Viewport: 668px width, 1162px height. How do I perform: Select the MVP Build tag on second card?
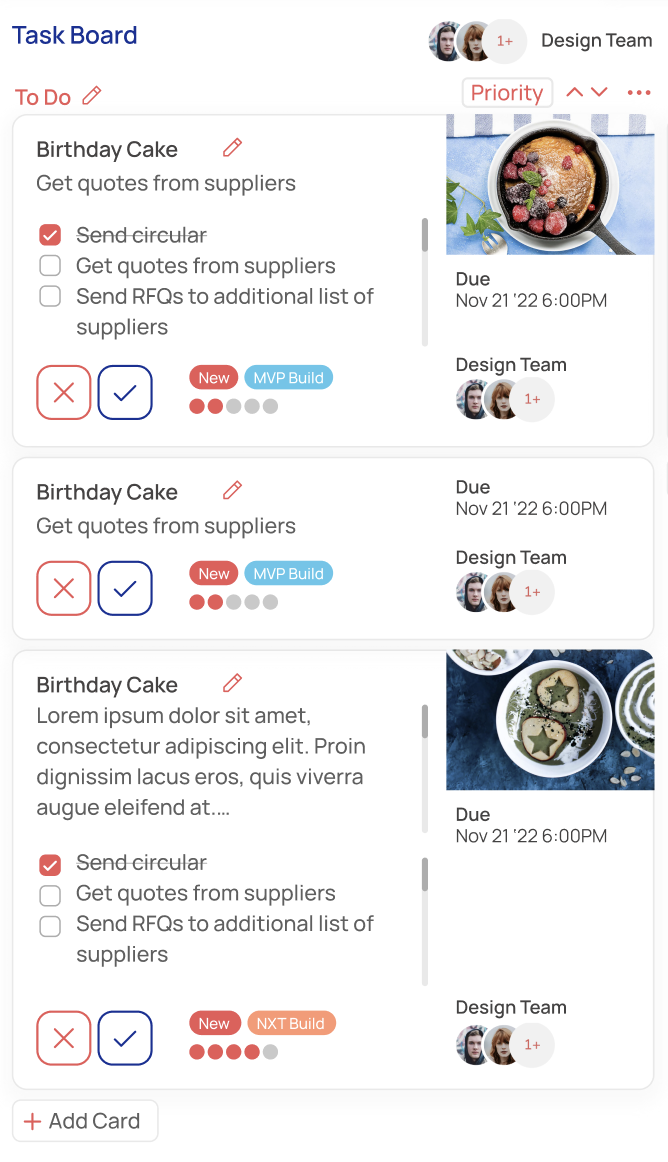288,574
